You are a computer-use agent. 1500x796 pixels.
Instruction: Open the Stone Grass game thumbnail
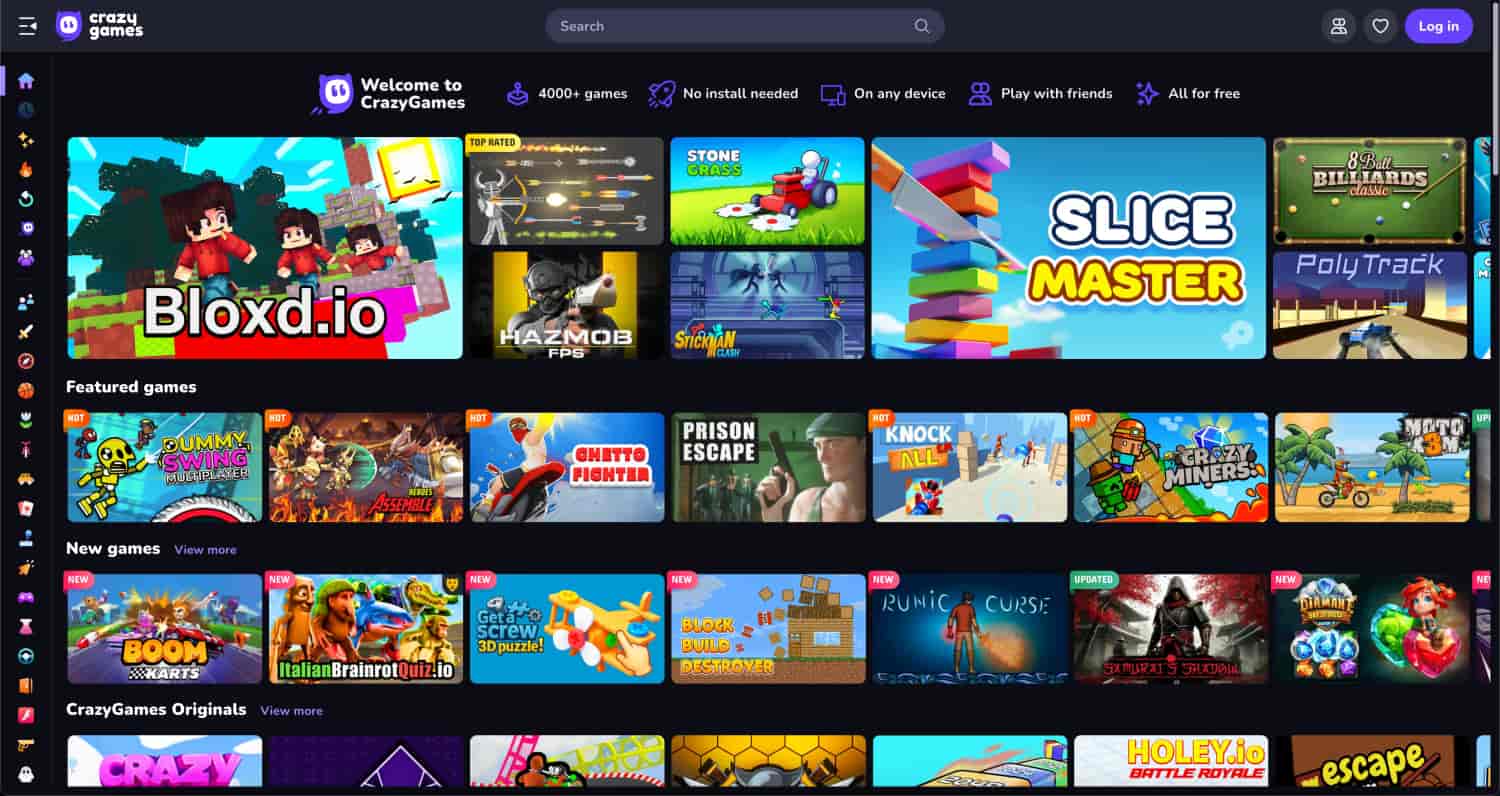[767, 191]
